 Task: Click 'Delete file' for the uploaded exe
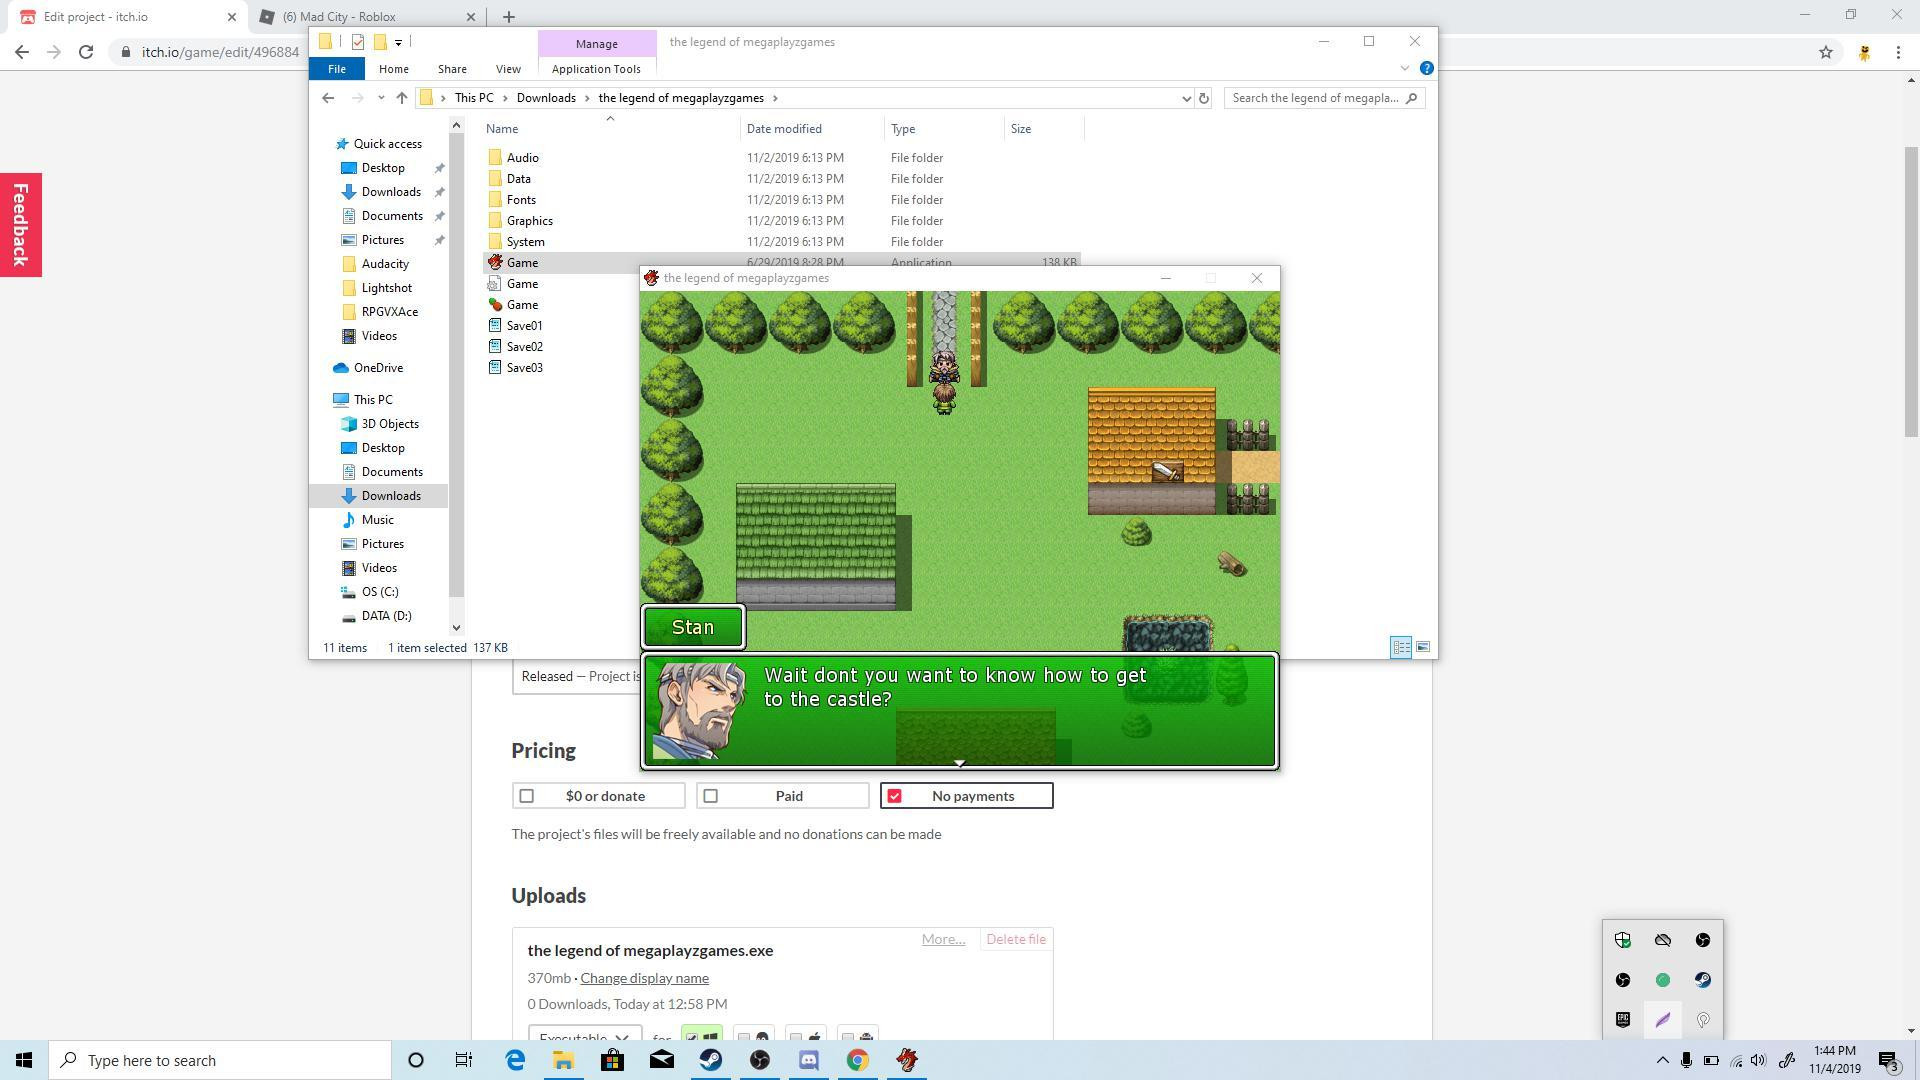pyautogui.click(x=1016, y=939)
